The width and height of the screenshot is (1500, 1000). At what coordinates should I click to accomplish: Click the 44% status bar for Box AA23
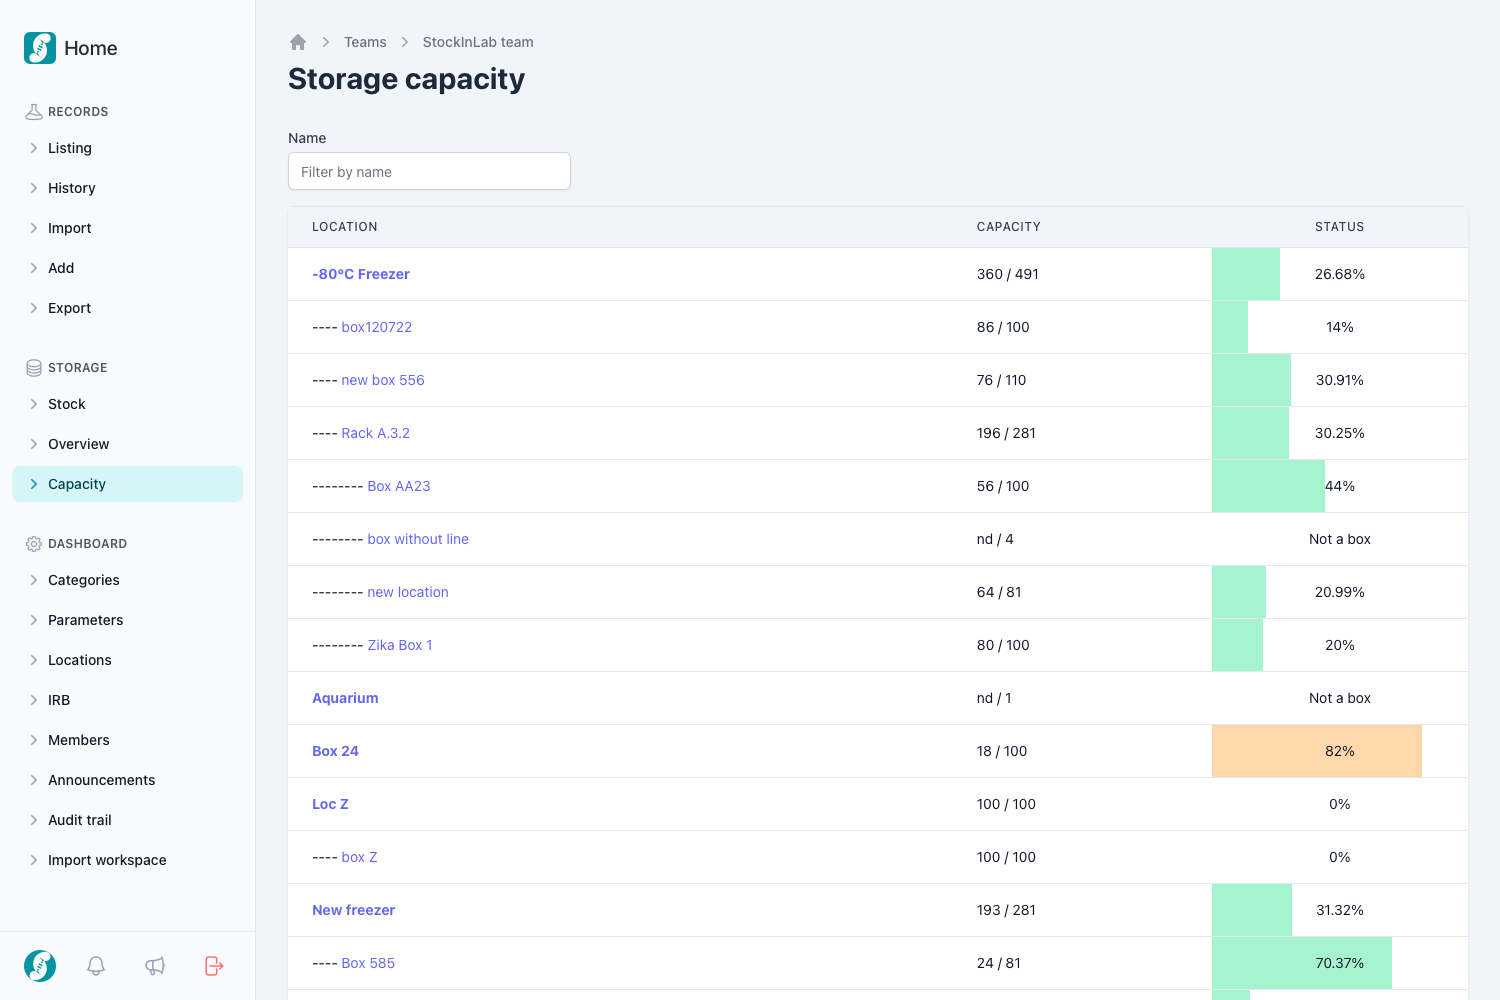pos(1268,486)
